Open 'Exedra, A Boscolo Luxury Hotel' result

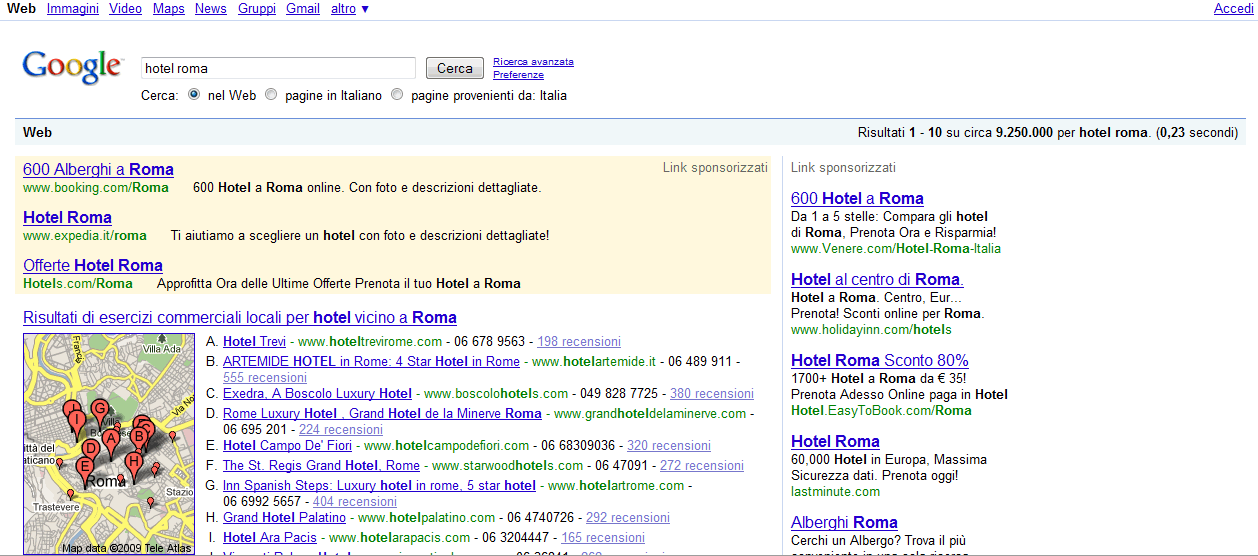tap(317, 394)
